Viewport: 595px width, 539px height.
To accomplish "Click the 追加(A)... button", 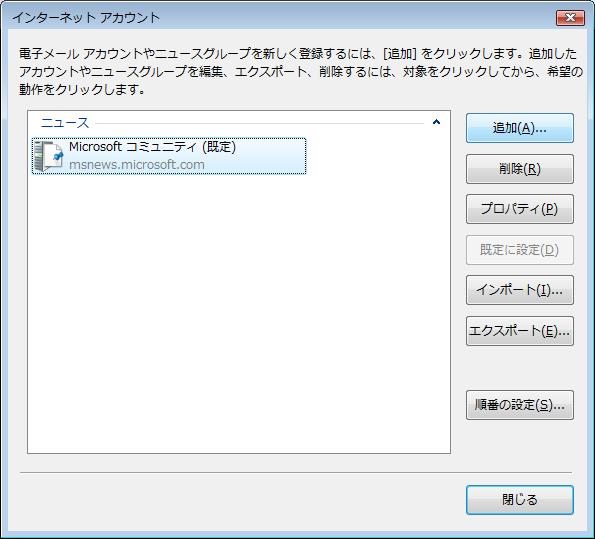I will (x=519, y=128).
